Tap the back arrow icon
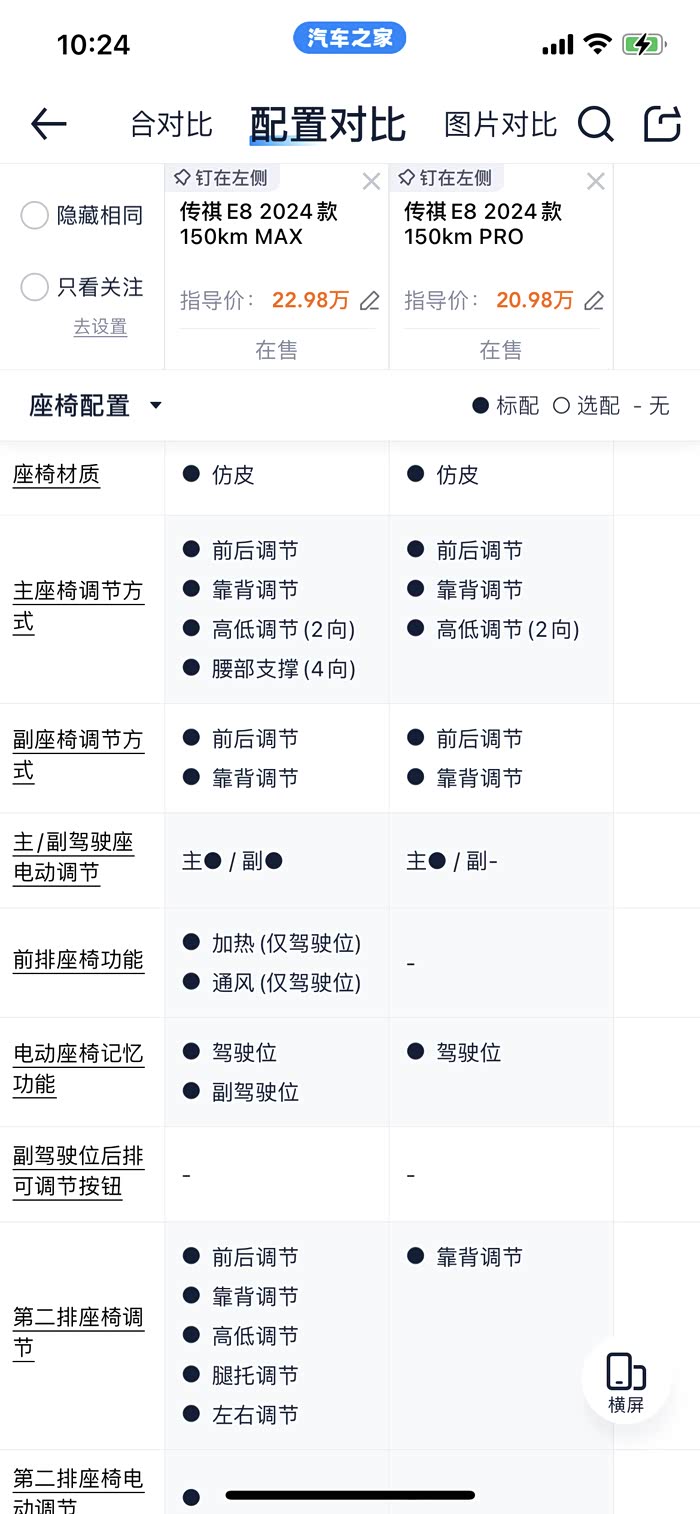 [x=48, y=124]
